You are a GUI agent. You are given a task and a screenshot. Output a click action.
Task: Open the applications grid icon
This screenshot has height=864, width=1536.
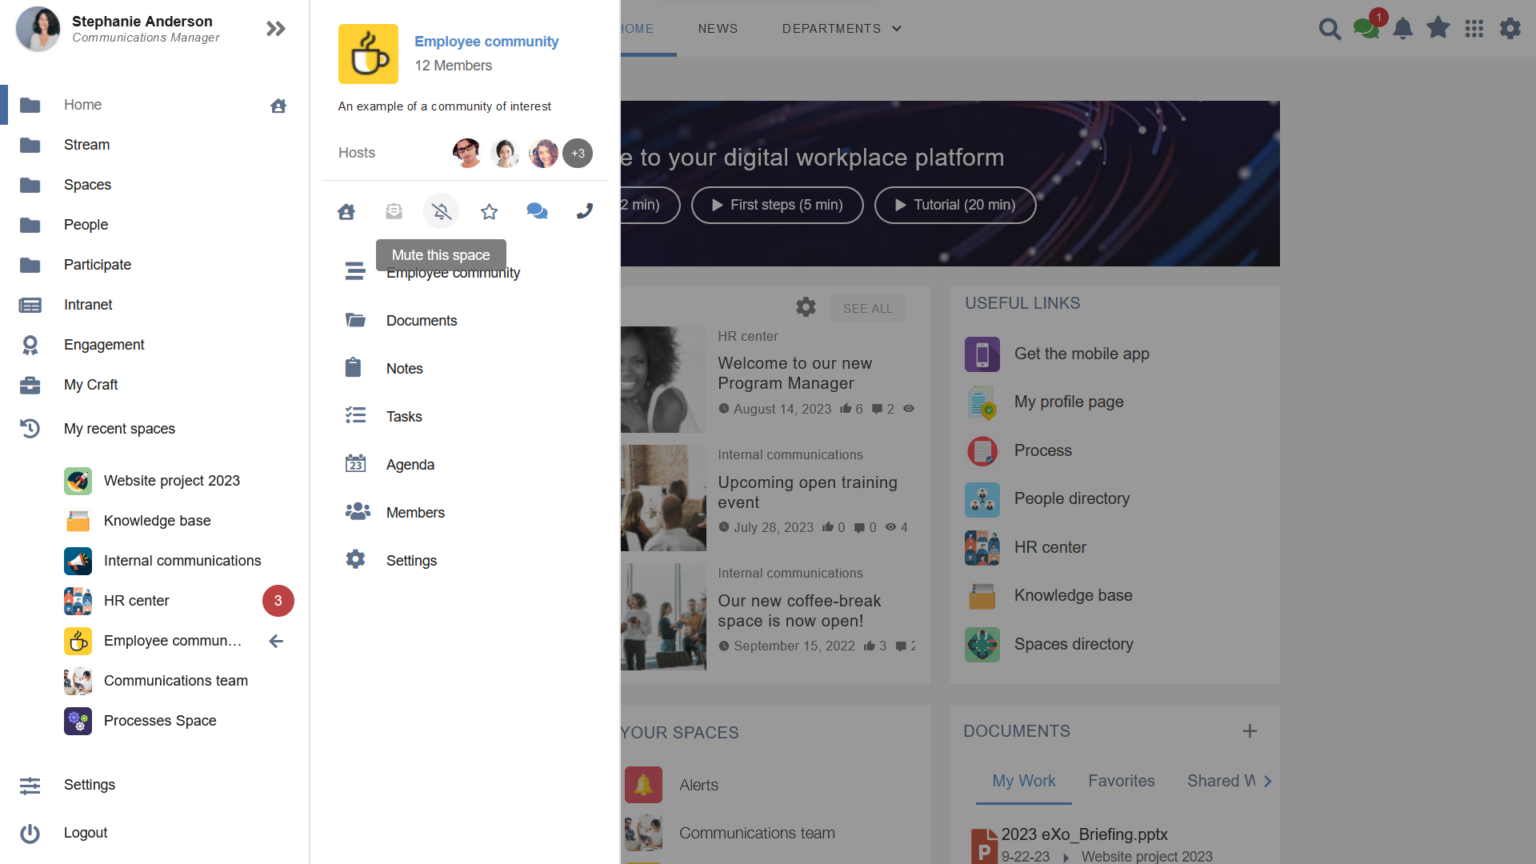(x=1474, y=29)
